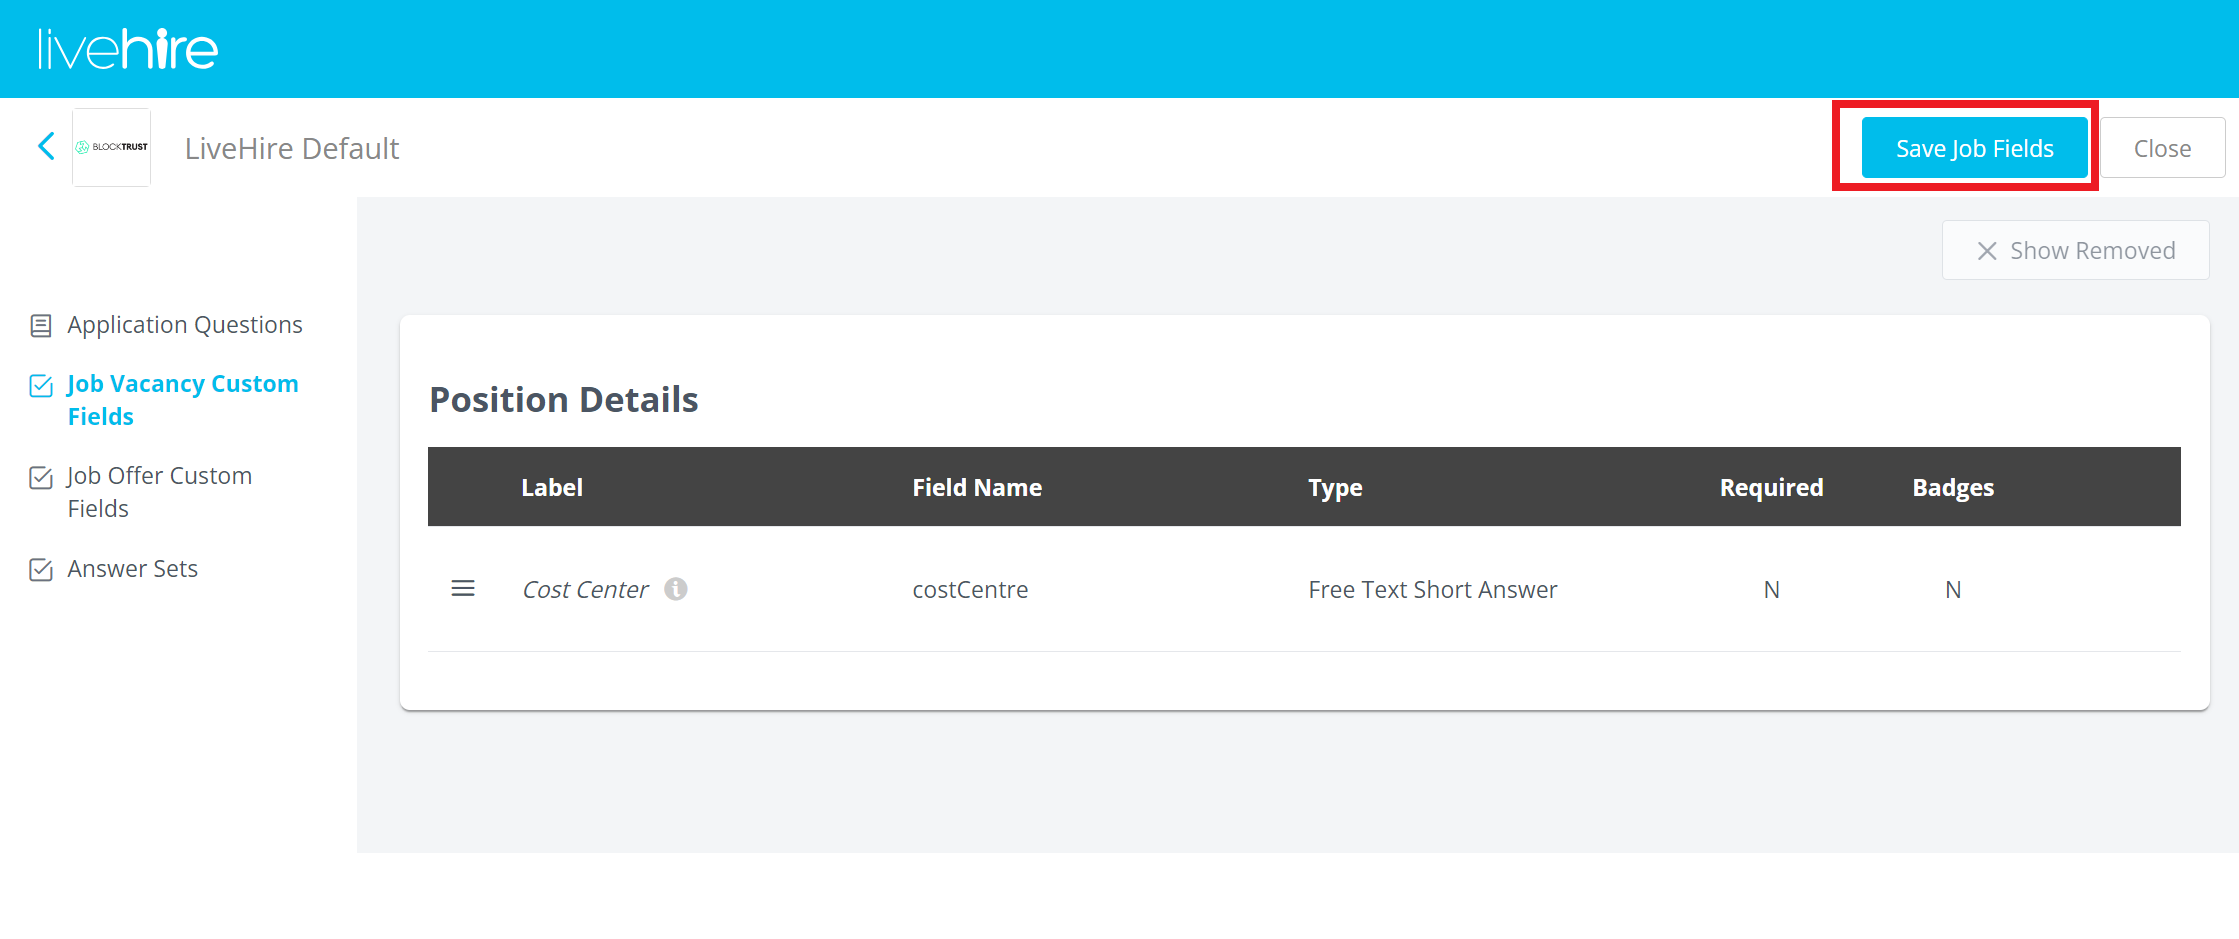Click the Label column header
The width and height of the screenshot is (2239, 939).
tap(551, 488)
